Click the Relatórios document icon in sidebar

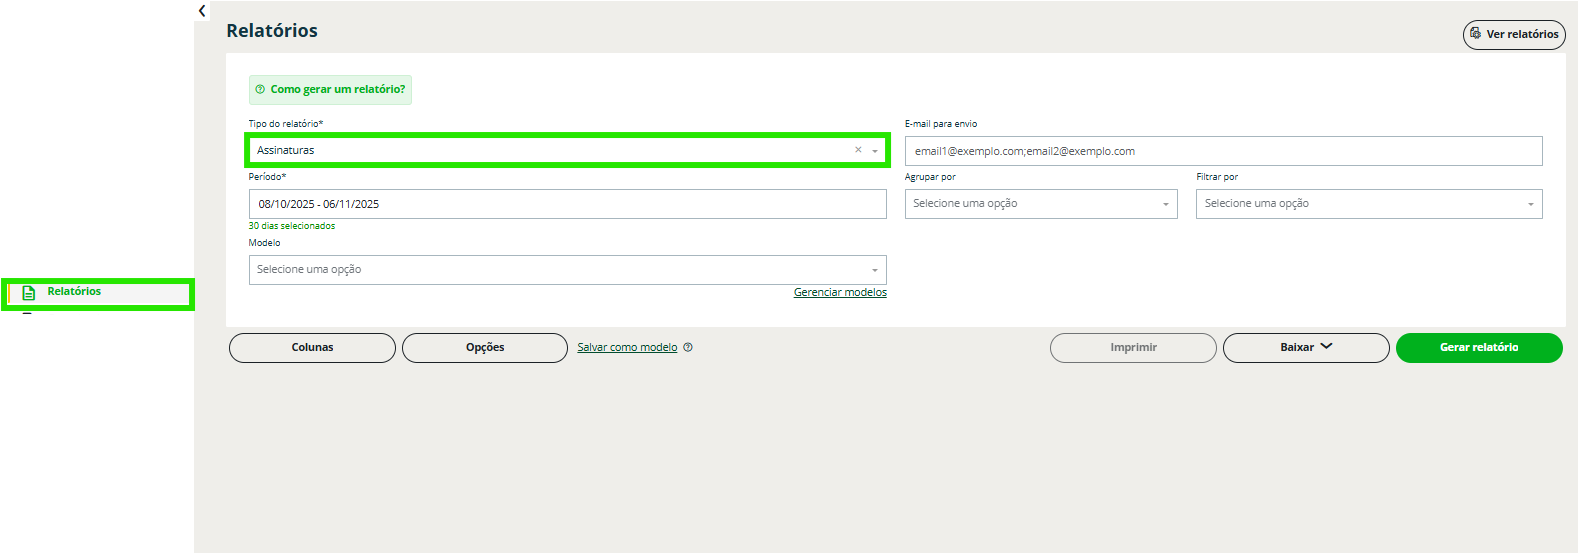click(29, 293)
